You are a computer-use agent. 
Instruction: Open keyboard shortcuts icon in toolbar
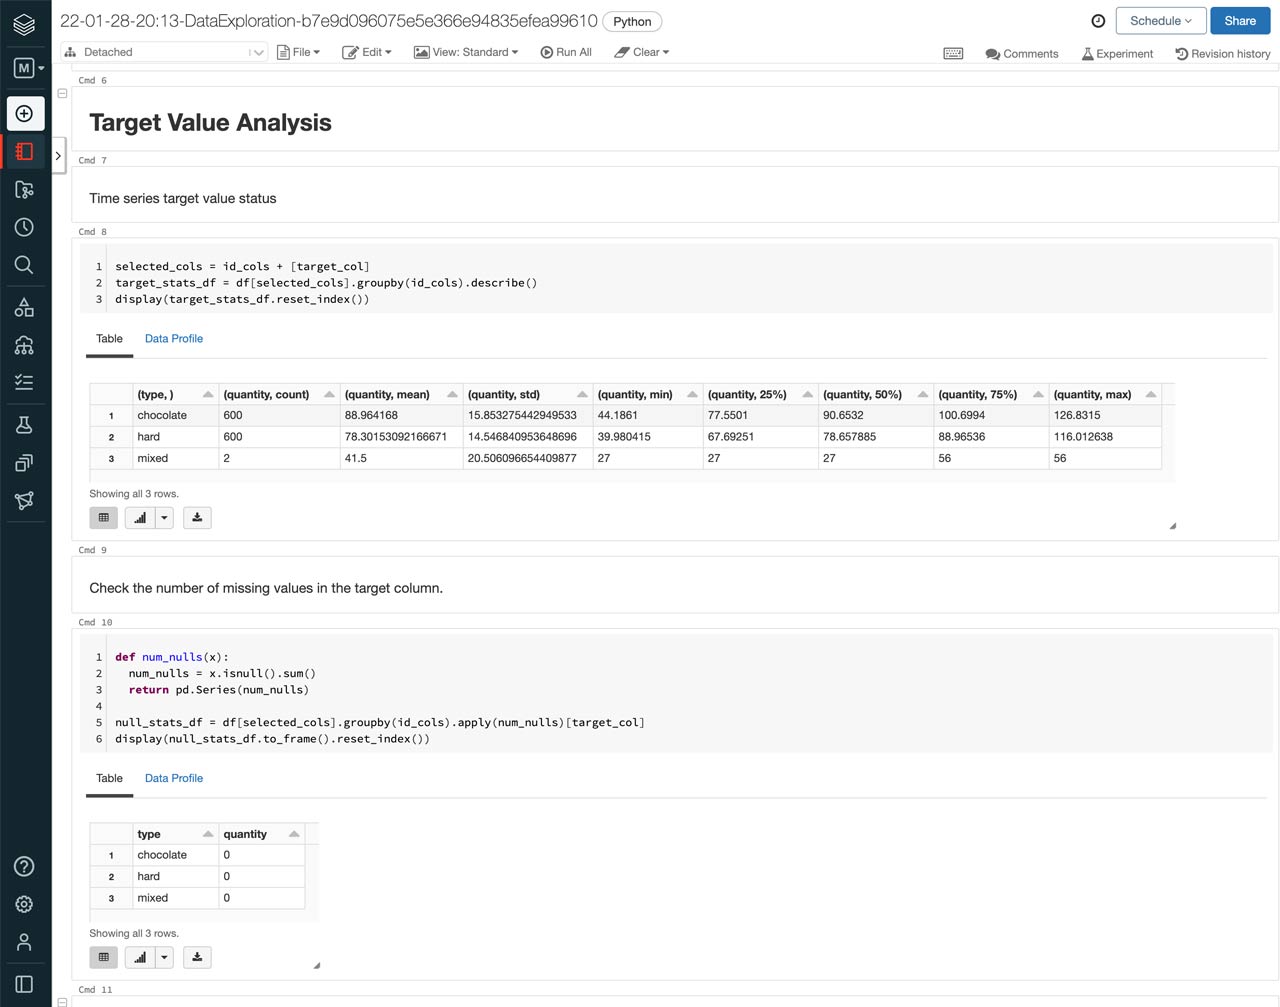(x=953, y=53)
